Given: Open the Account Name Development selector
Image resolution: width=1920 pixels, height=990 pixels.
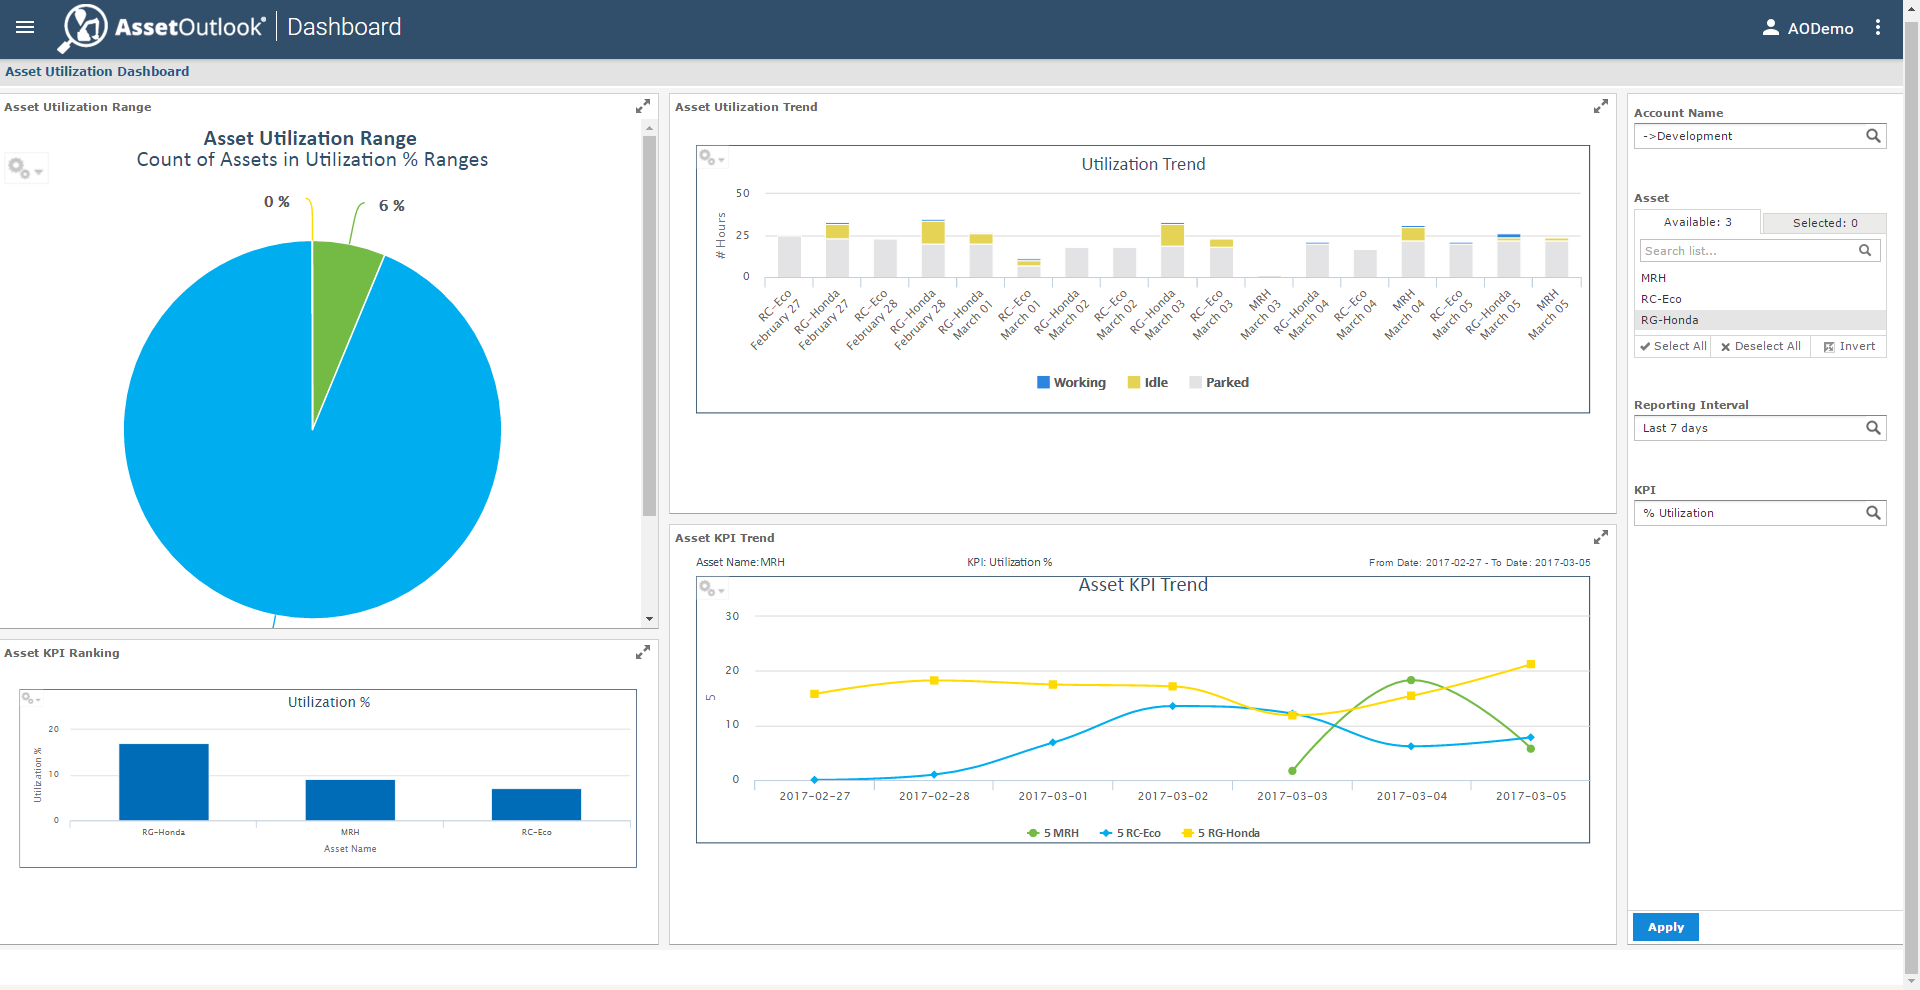Looking at the screenshot, I should pyautogui.click(x=1760, y=136).
